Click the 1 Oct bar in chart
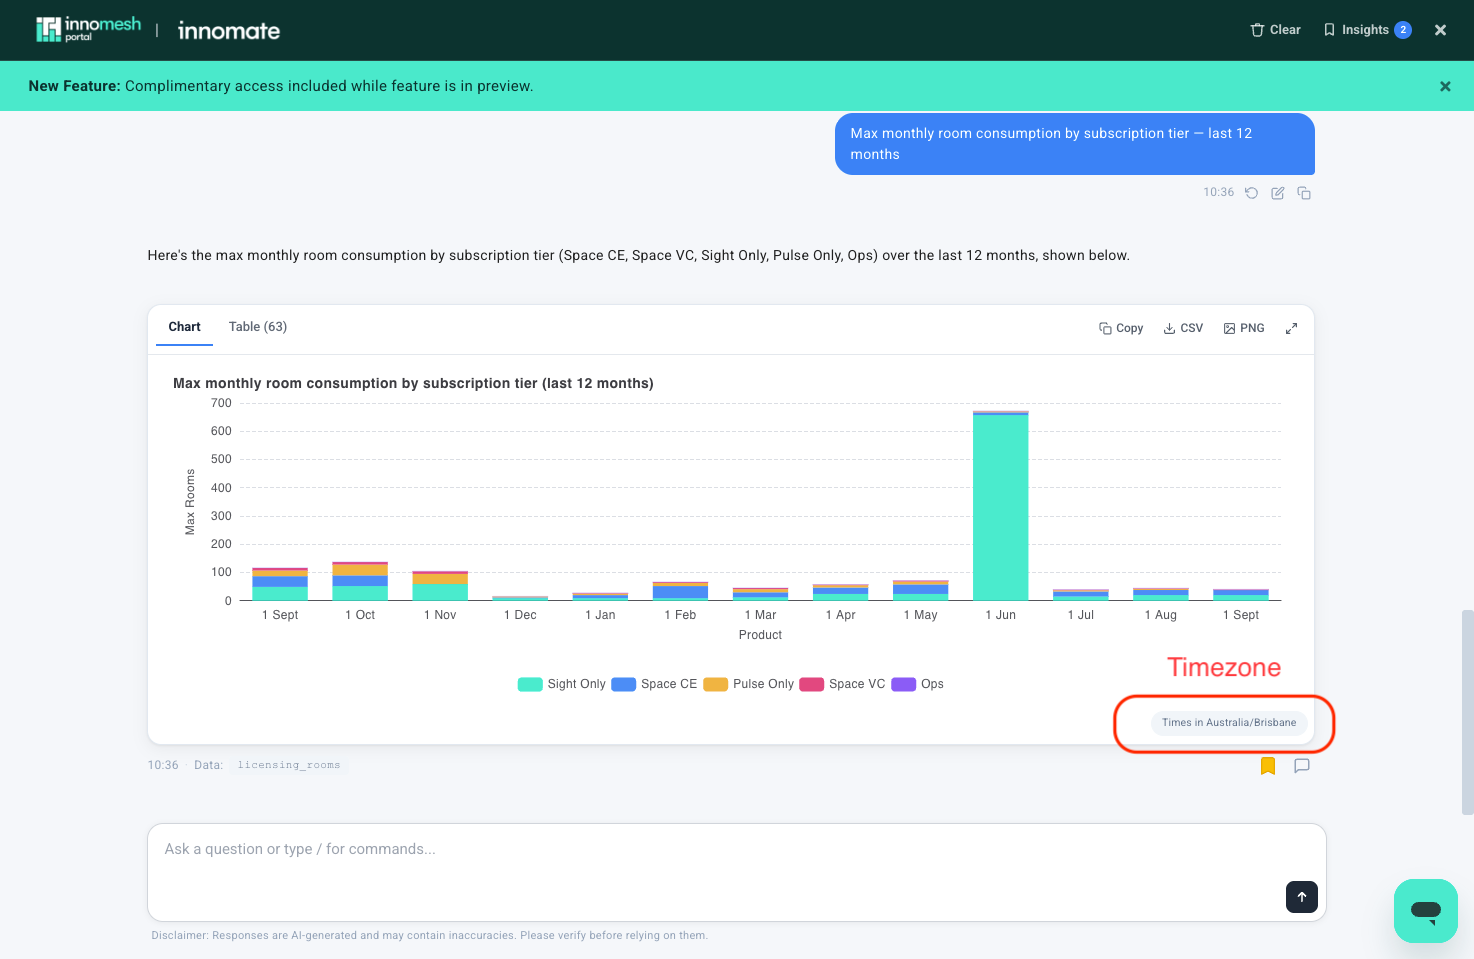1474x959 pixels. [x=360, y=581]
